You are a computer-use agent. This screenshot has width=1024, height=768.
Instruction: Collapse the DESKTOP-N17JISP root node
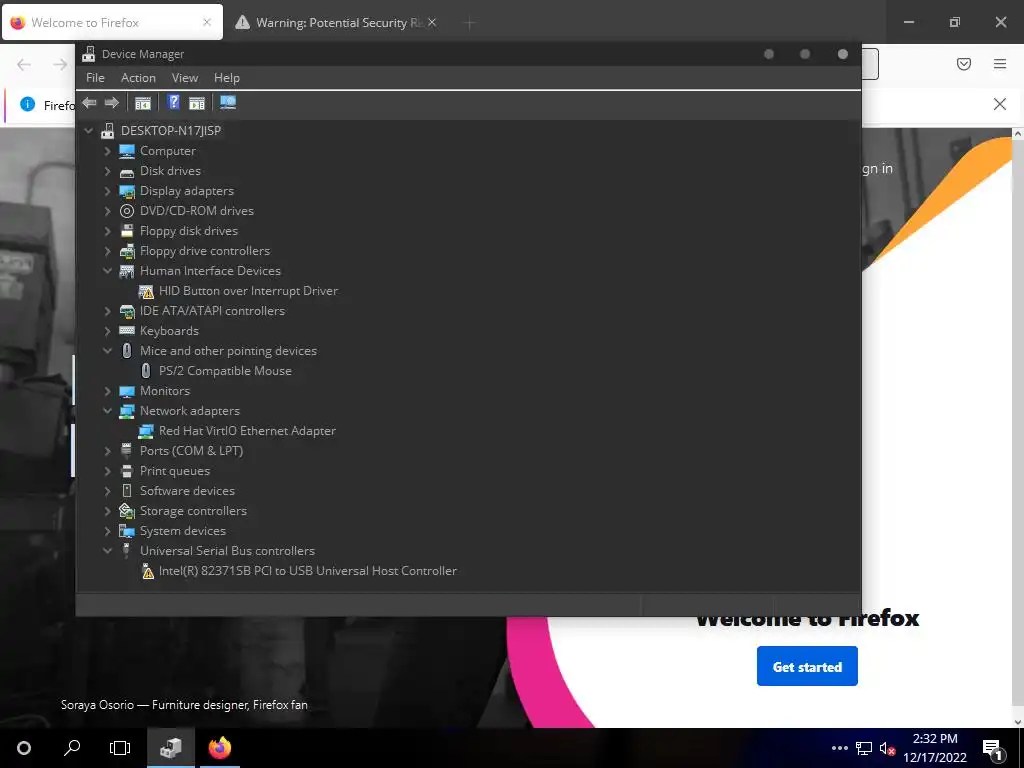coord(89,131)
